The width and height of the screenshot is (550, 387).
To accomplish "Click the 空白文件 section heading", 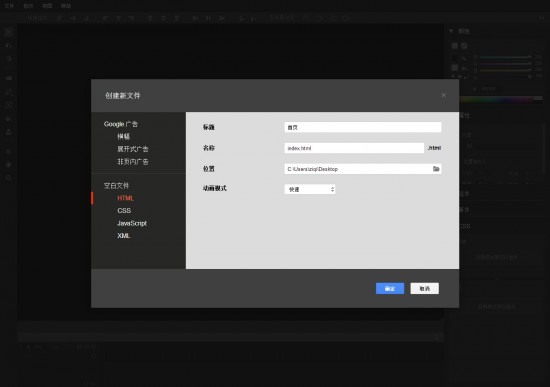I will tap(116, 186).
